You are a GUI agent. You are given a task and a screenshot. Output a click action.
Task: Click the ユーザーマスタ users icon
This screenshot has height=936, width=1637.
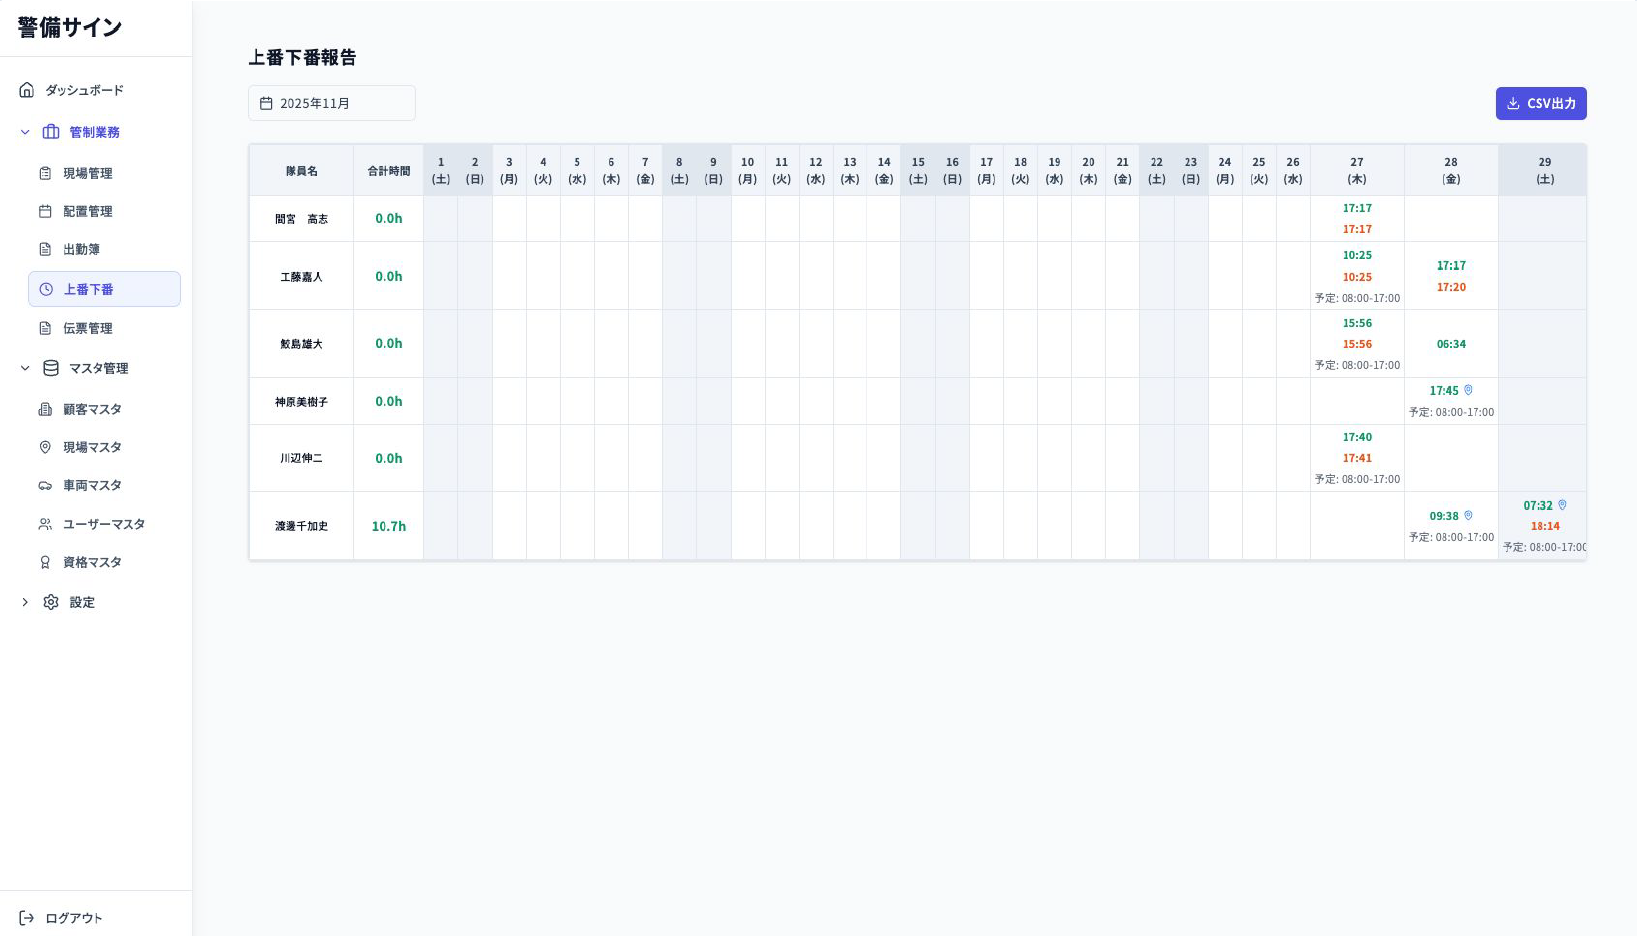click(x=45, y=524)
